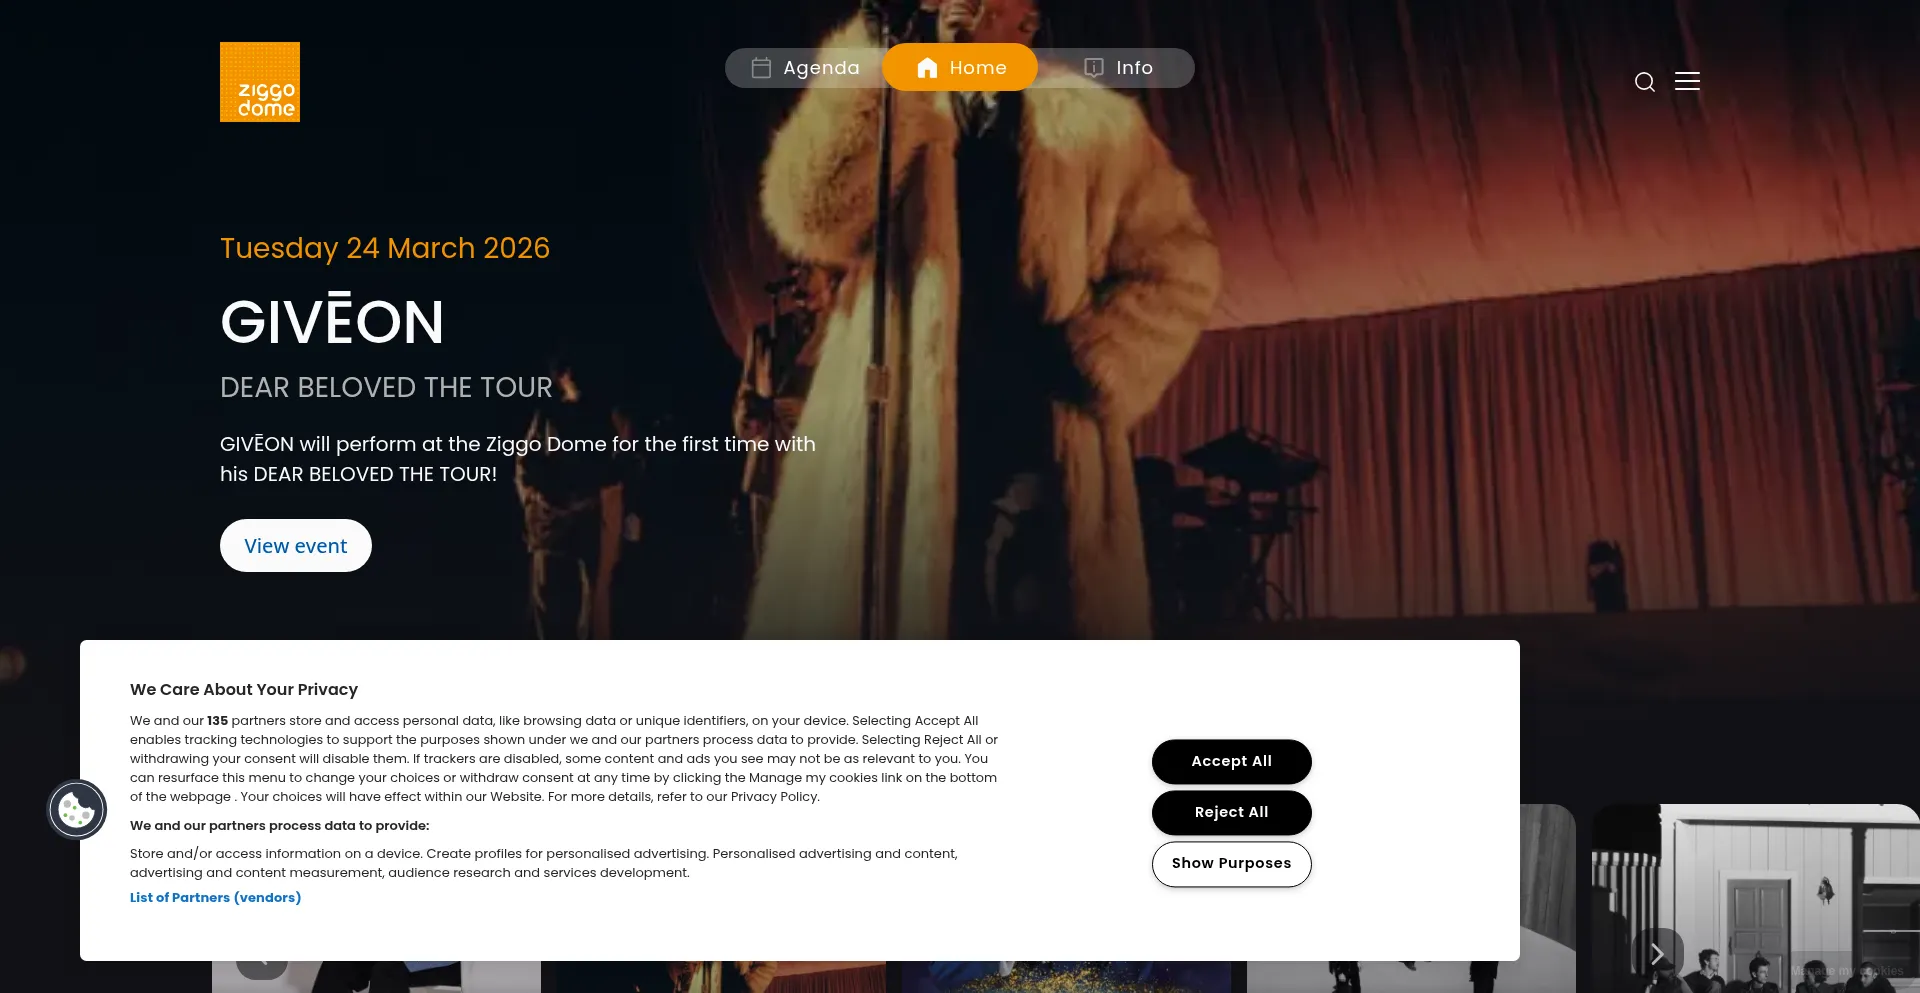Click the info icon beside Info
Image resolution: width=1920 pixels, height=993 pixels.
coord(1094,68)
